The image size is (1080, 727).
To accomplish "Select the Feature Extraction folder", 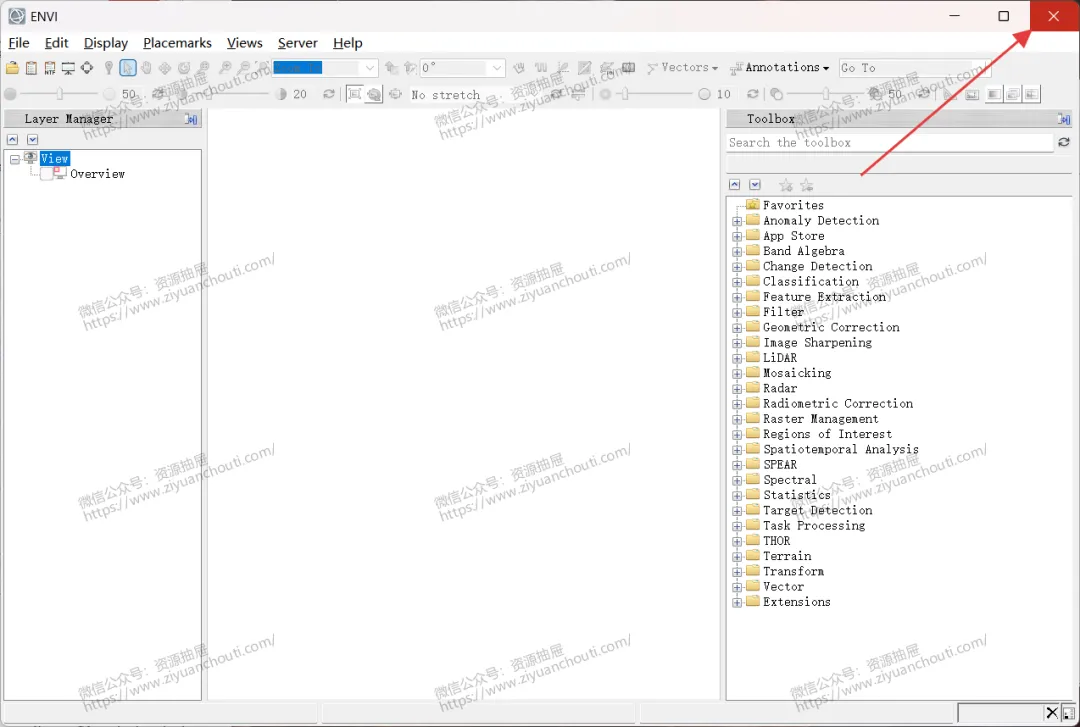I will pos(824,297).
